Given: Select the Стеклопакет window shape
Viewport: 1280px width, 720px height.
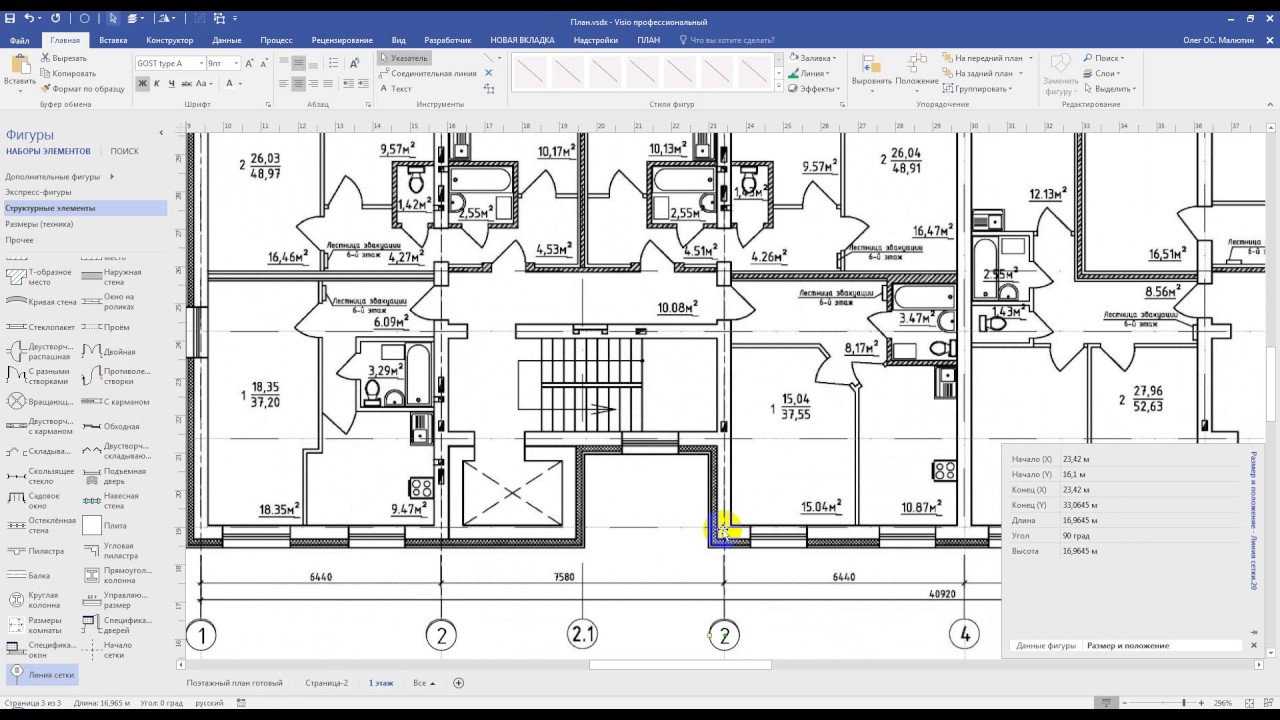Looking at the screenshot, I should (x=39, y=327).
